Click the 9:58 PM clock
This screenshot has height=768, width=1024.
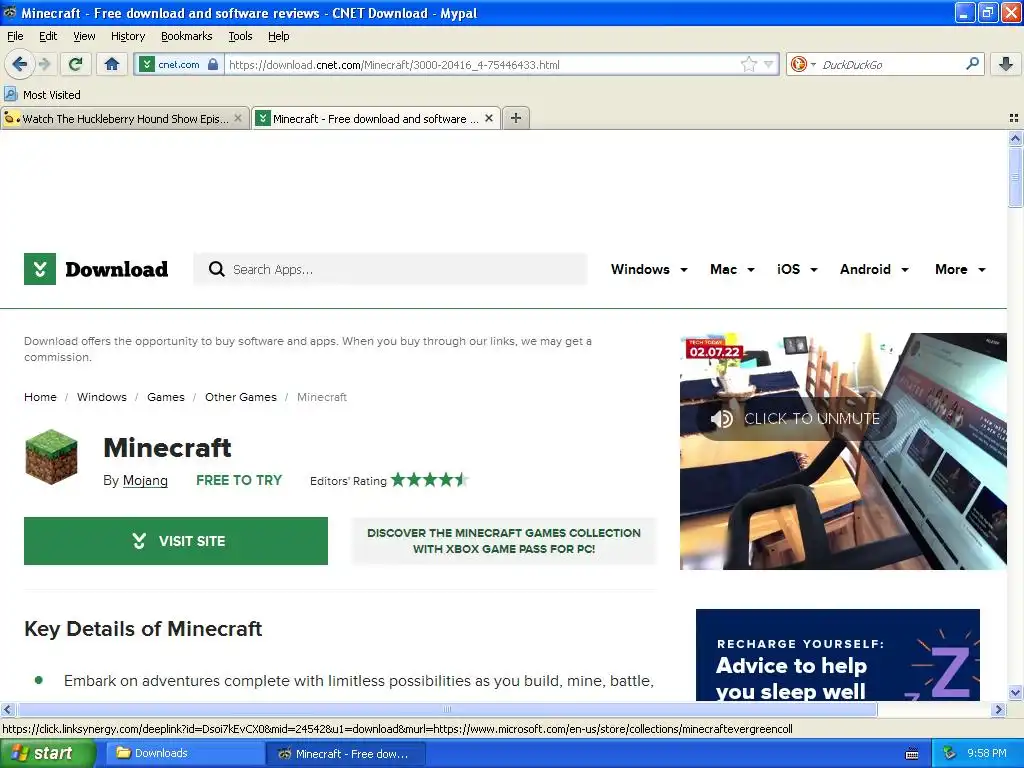click(987, 753)
